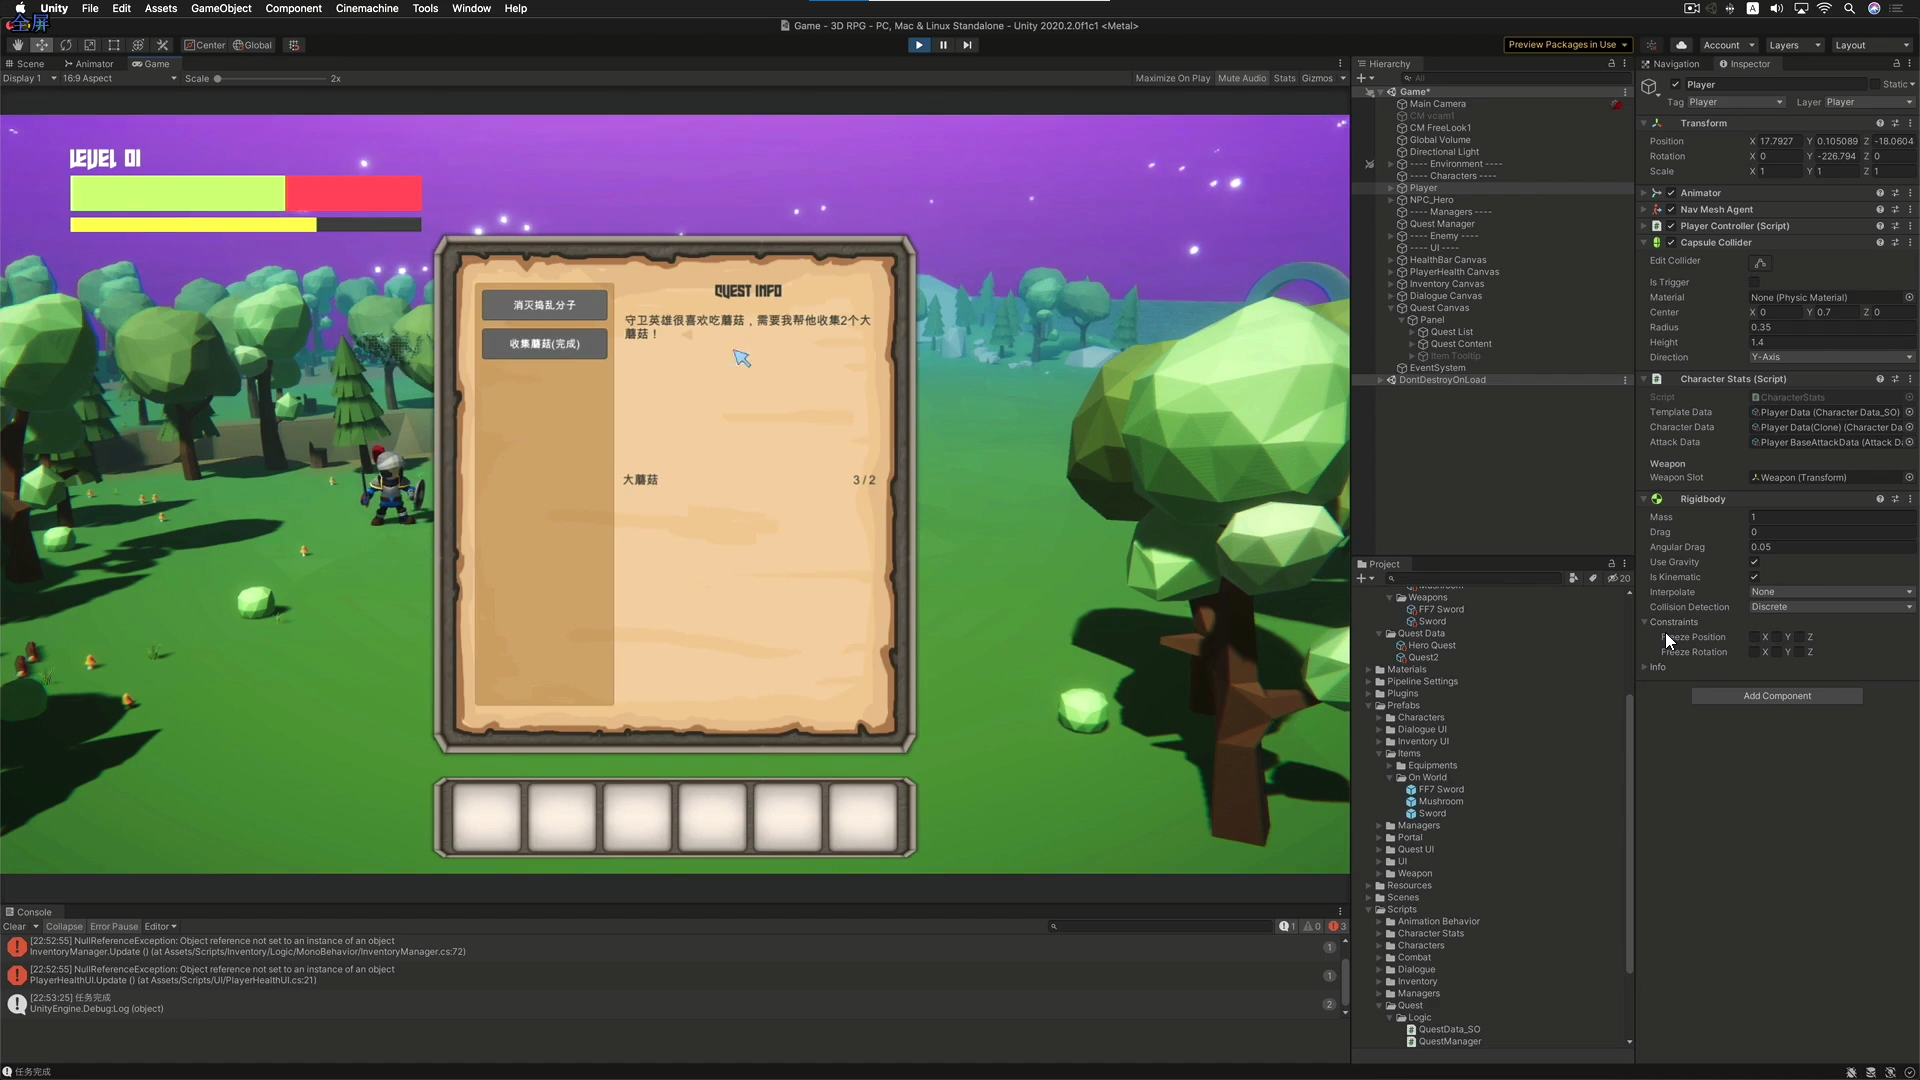Select the Hand tool in toolbar
Screen dimensions: 1920x1080
point(17,45)
